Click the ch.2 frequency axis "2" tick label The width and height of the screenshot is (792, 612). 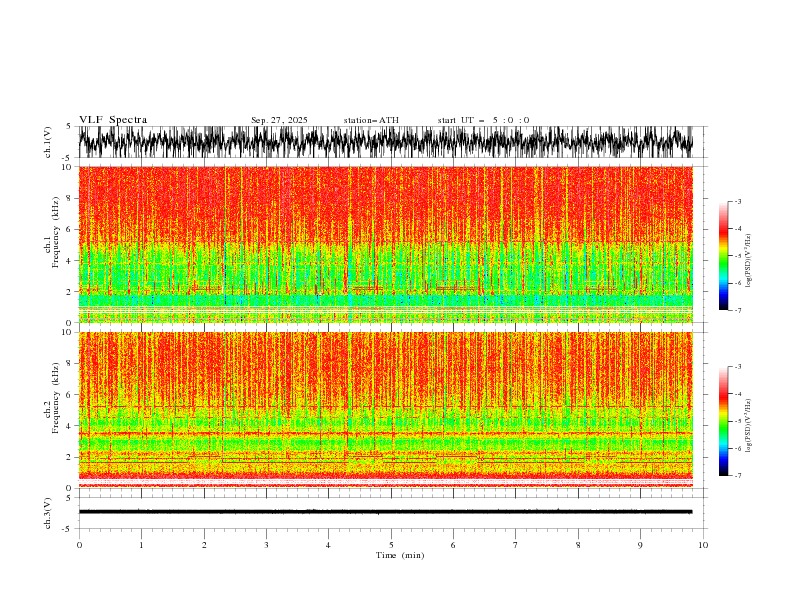[69, 457]
